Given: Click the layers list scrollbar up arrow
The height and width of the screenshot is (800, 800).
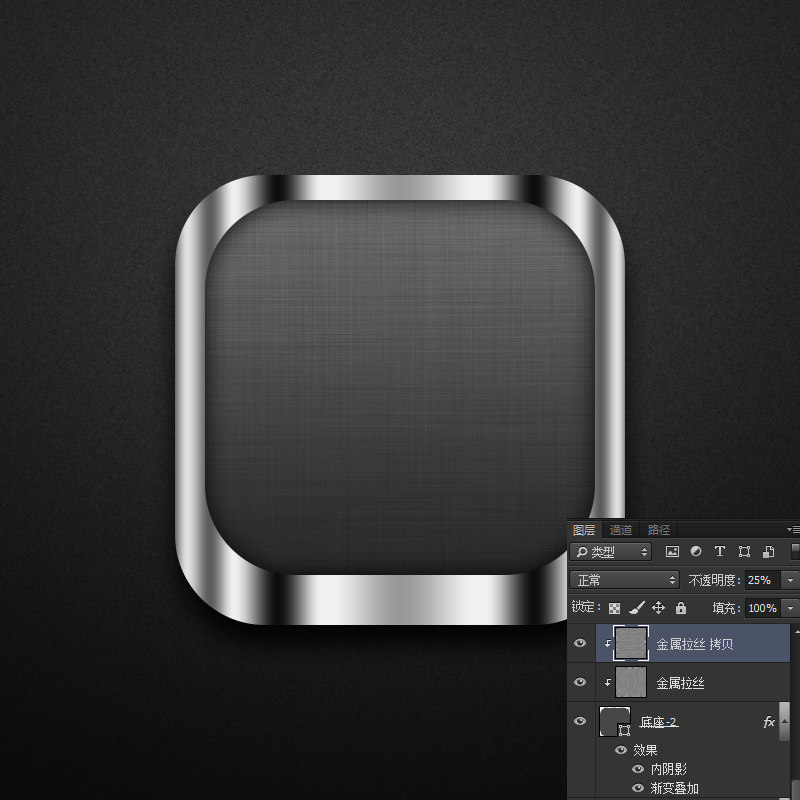Looking at the screenshot, I should tap(795, 631).
